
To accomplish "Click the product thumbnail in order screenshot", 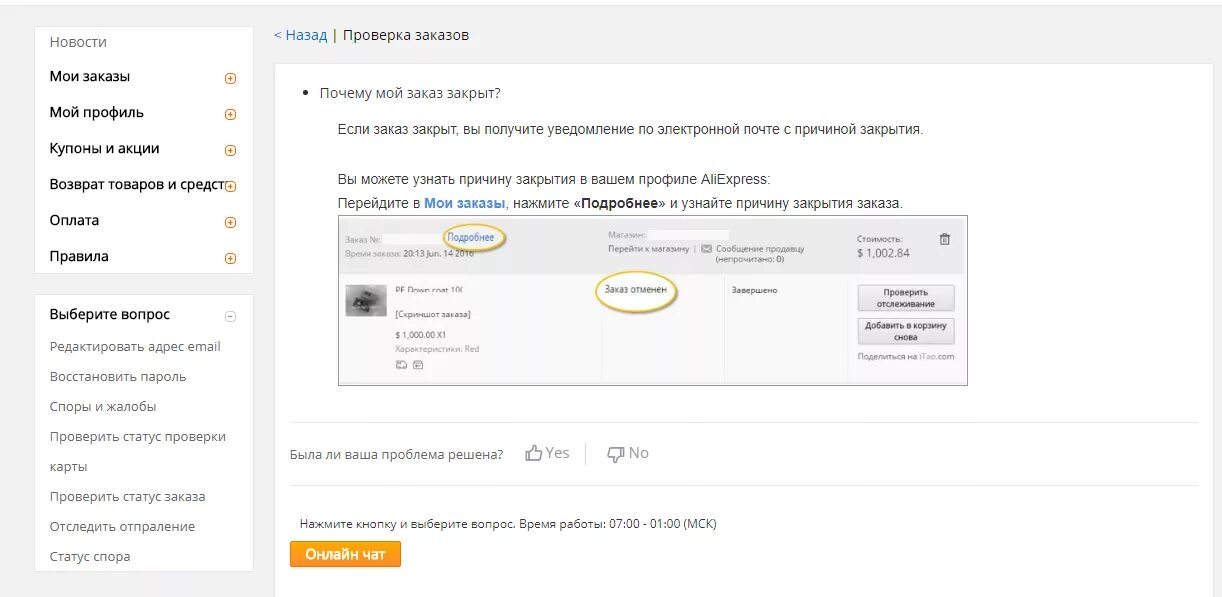I will point(366,300).
